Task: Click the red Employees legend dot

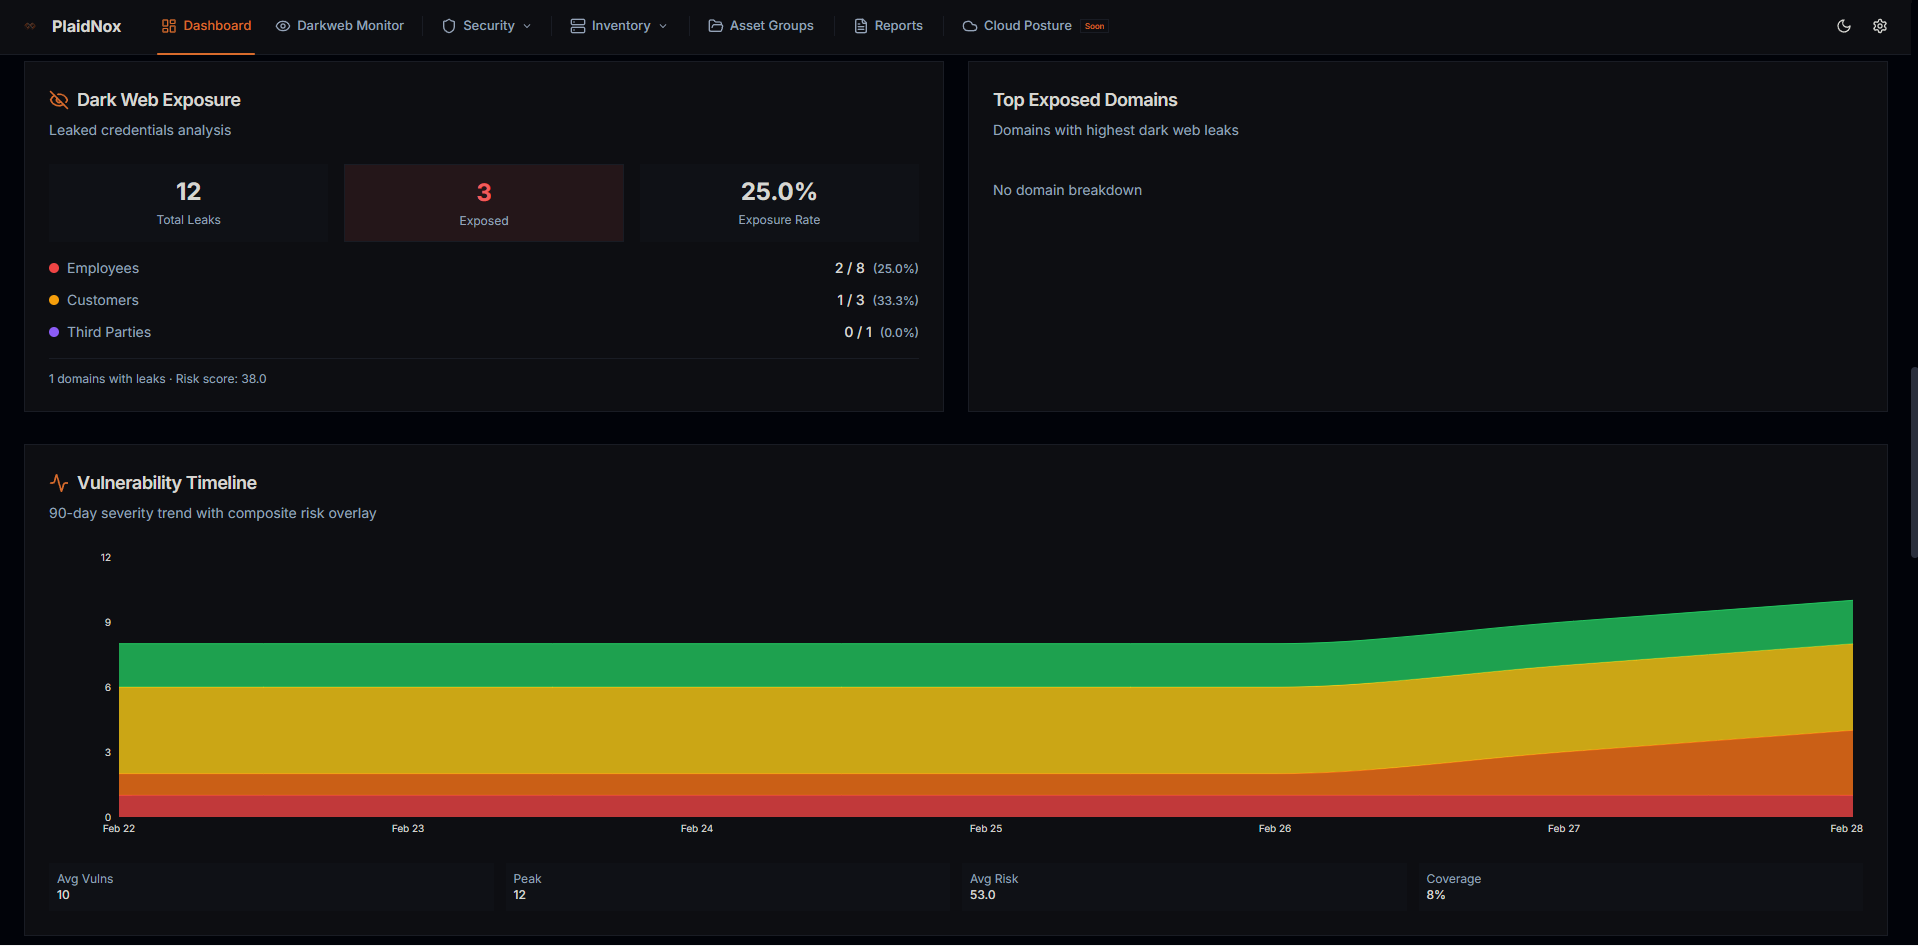Action: [x=54, y=268]
